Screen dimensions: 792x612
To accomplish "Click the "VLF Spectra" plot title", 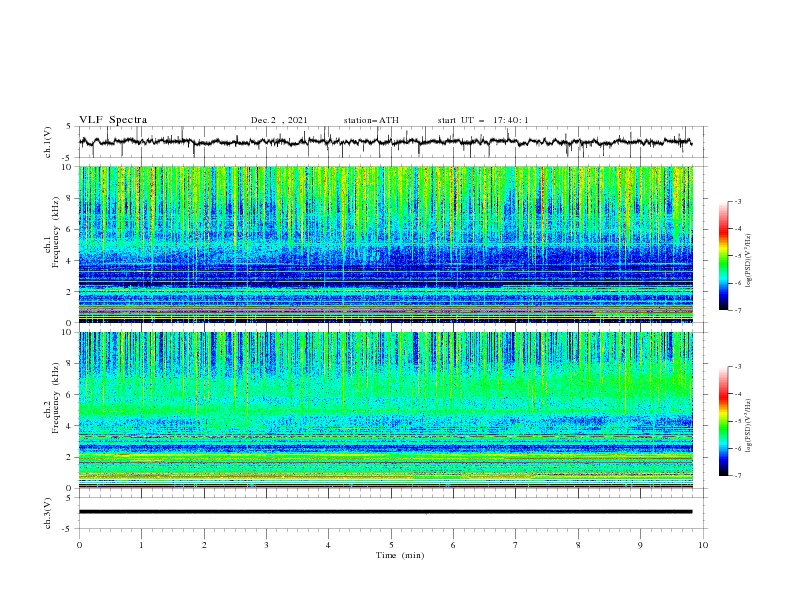I will [x=113, y=120].
